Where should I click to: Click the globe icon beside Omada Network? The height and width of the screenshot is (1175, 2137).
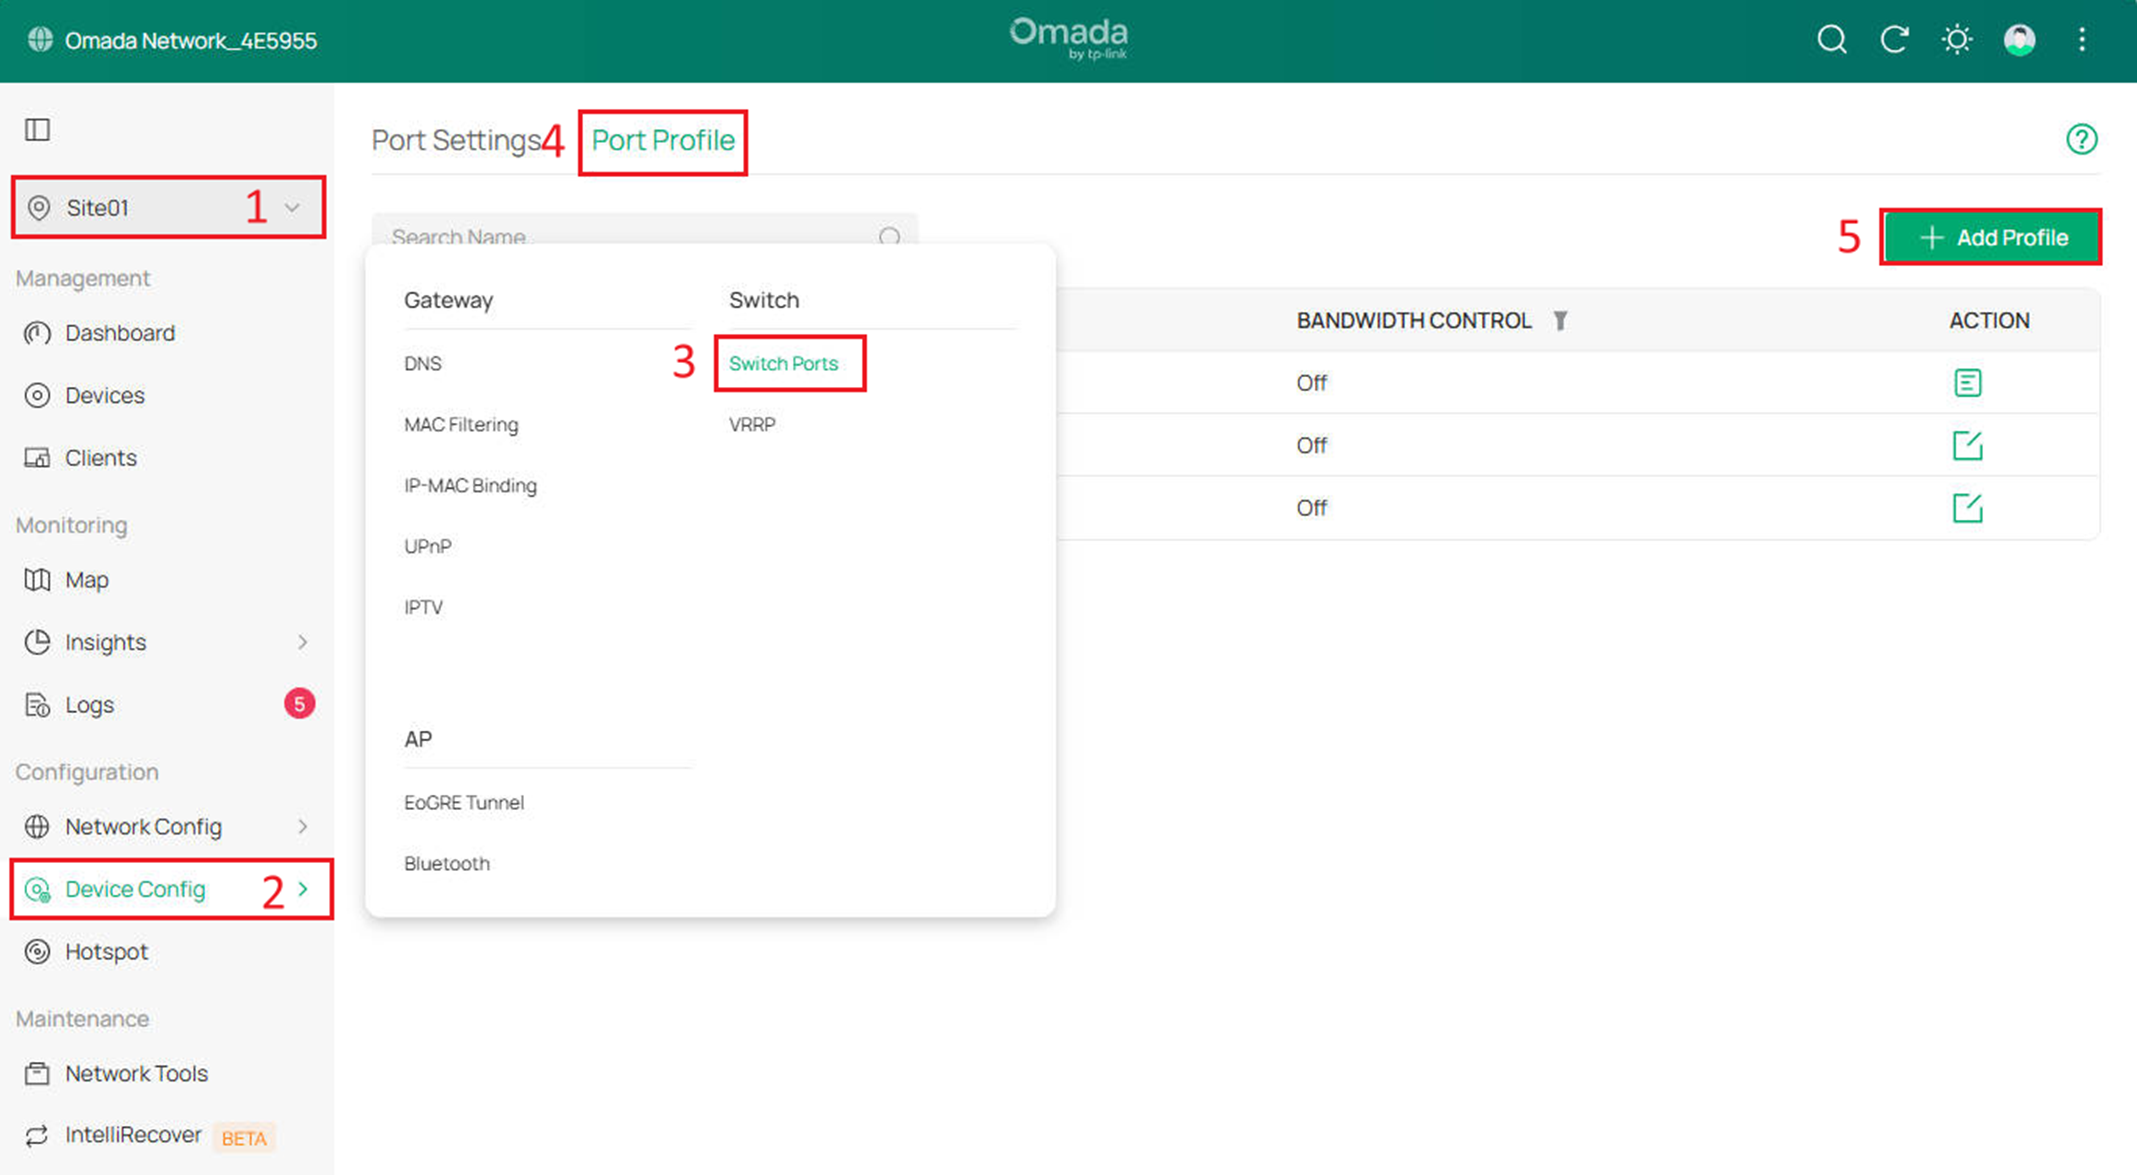coord(40,40)
